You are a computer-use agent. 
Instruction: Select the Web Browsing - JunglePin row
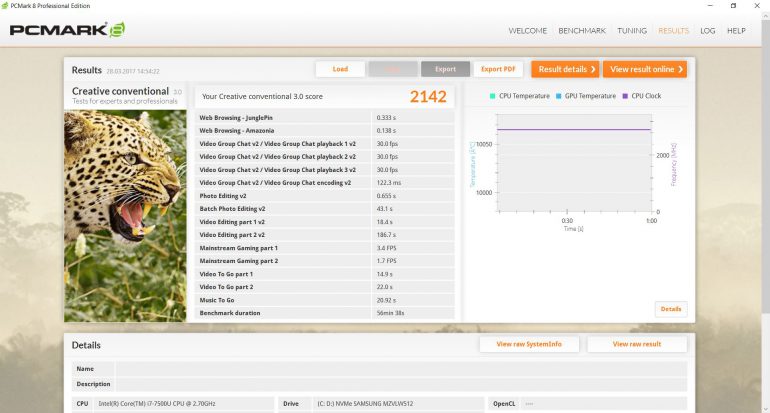[325, 118]
